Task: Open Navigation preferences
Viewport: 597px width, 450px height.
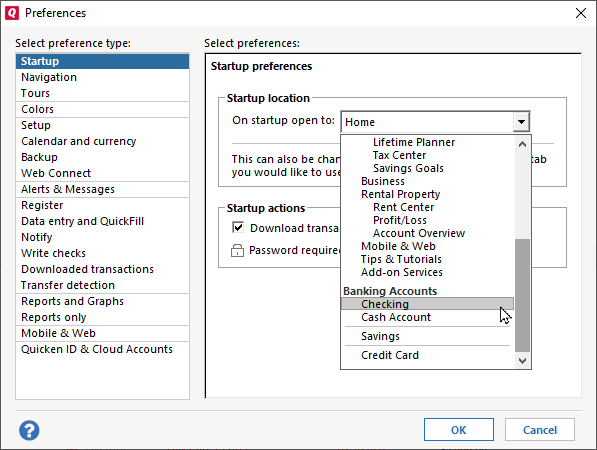Action: point(102,77)
